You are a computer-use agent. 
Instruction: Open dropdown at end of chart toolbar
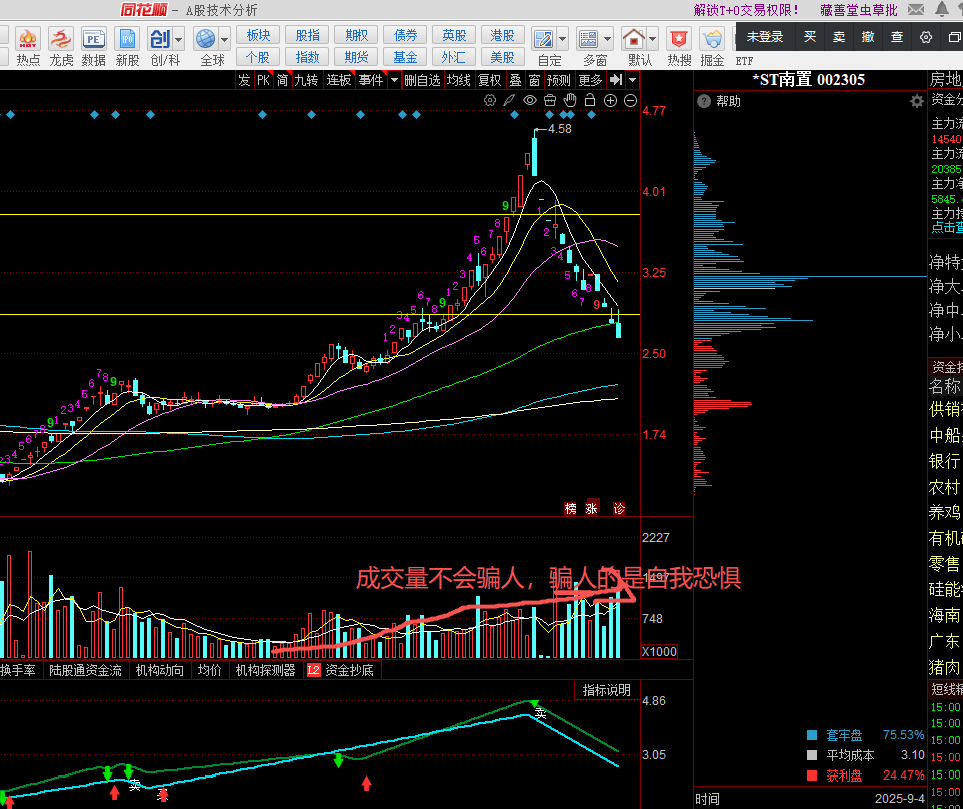coord(633,80)
